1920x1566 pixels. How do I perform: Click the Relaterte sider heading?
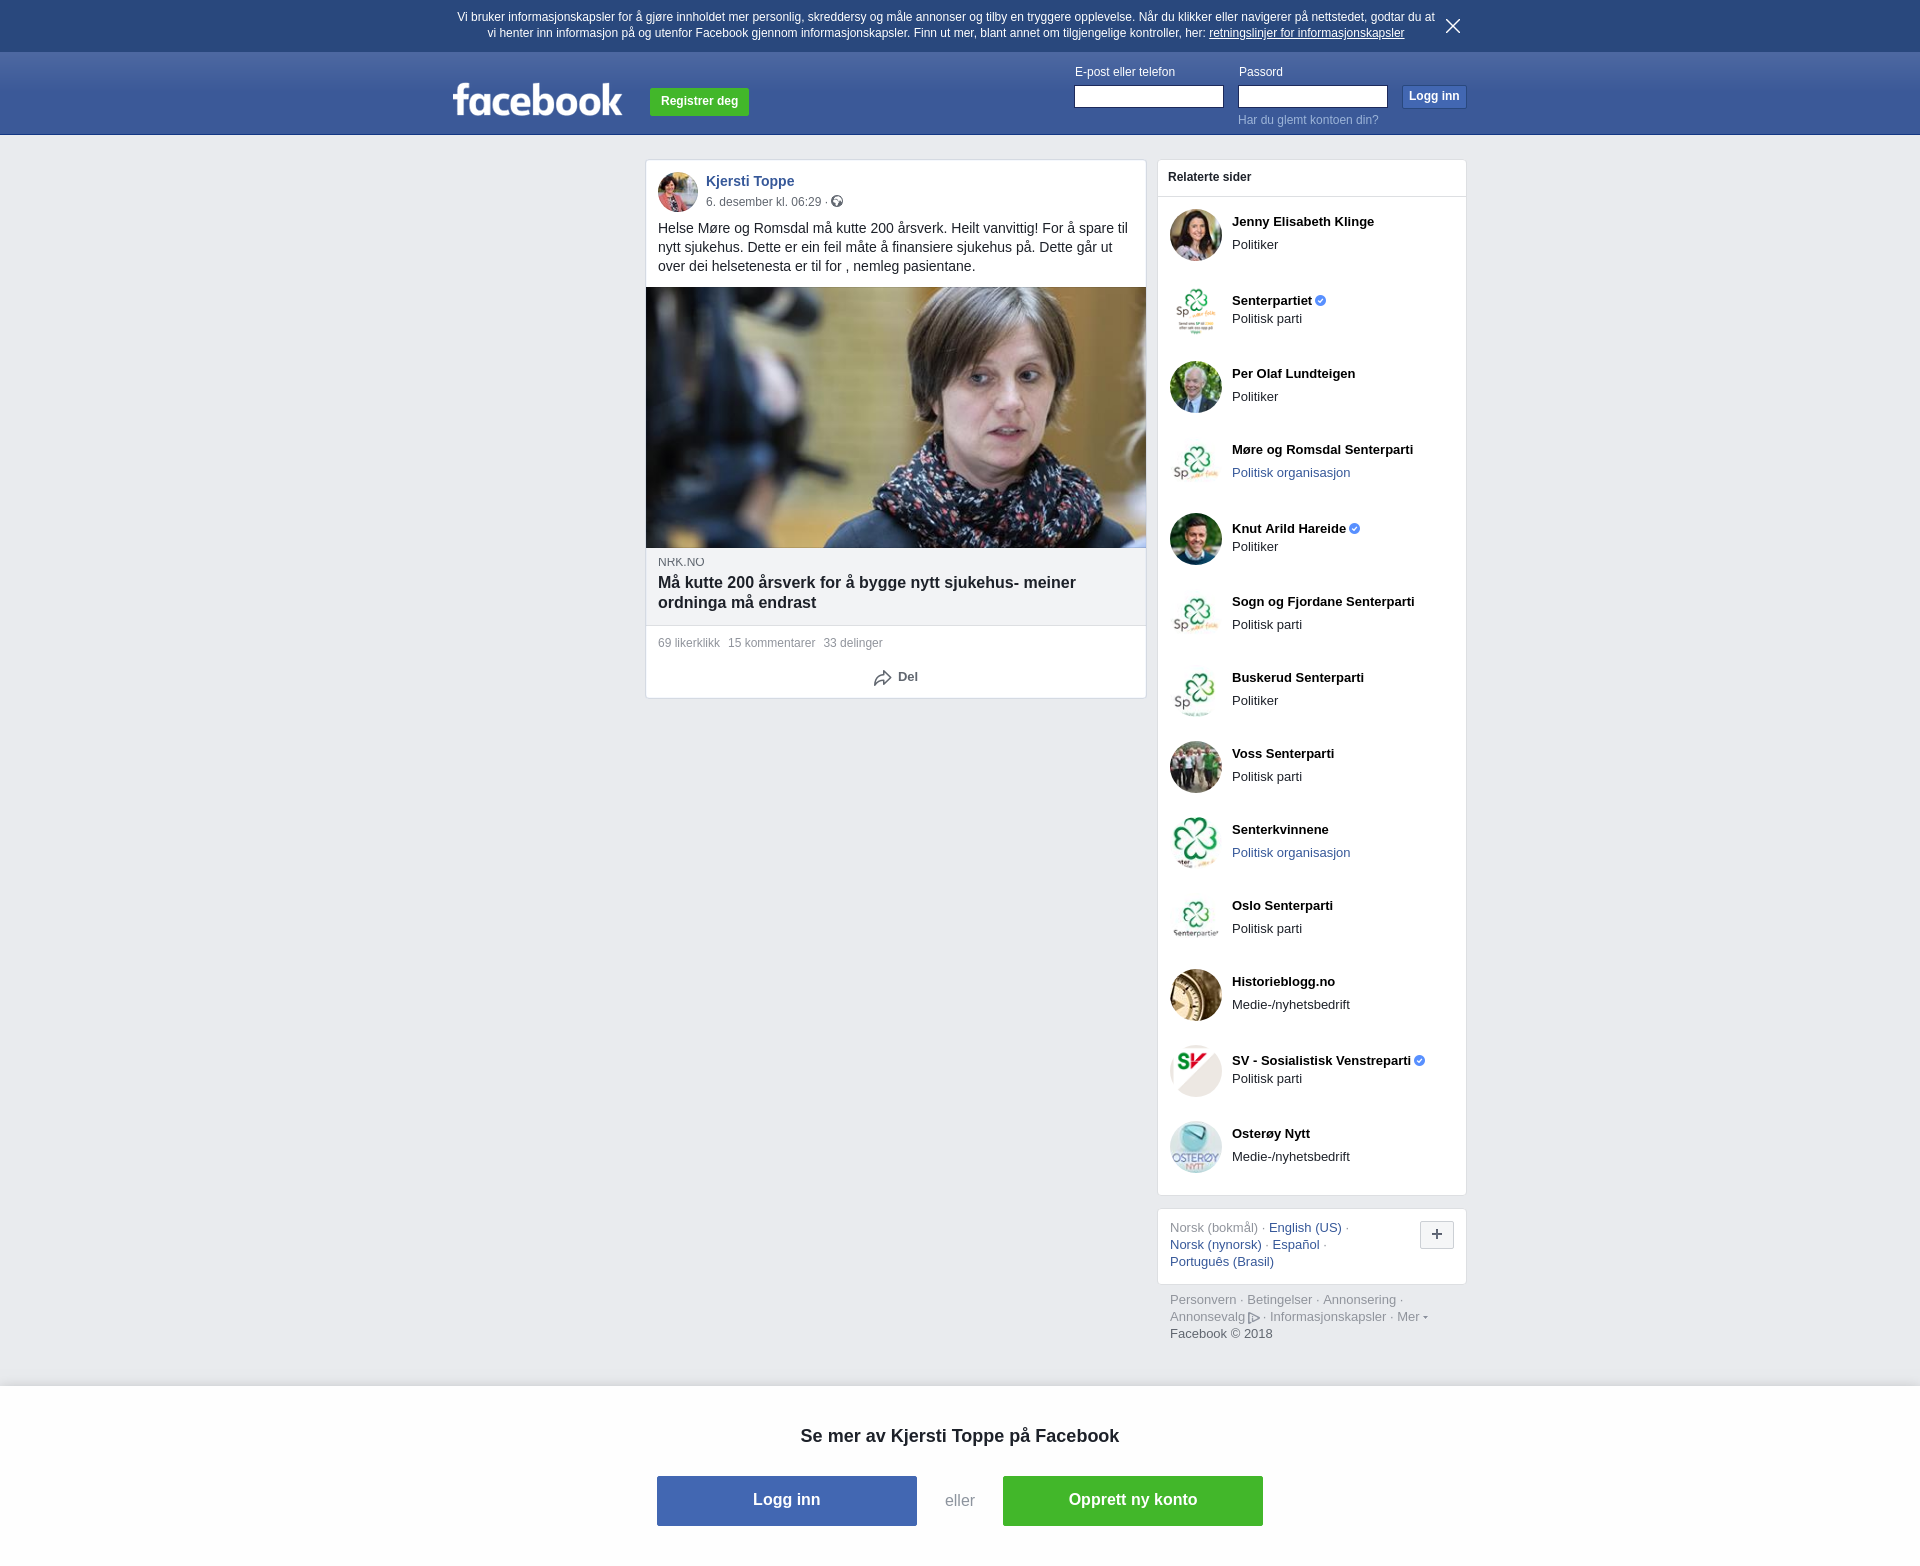pos(1209,177)
